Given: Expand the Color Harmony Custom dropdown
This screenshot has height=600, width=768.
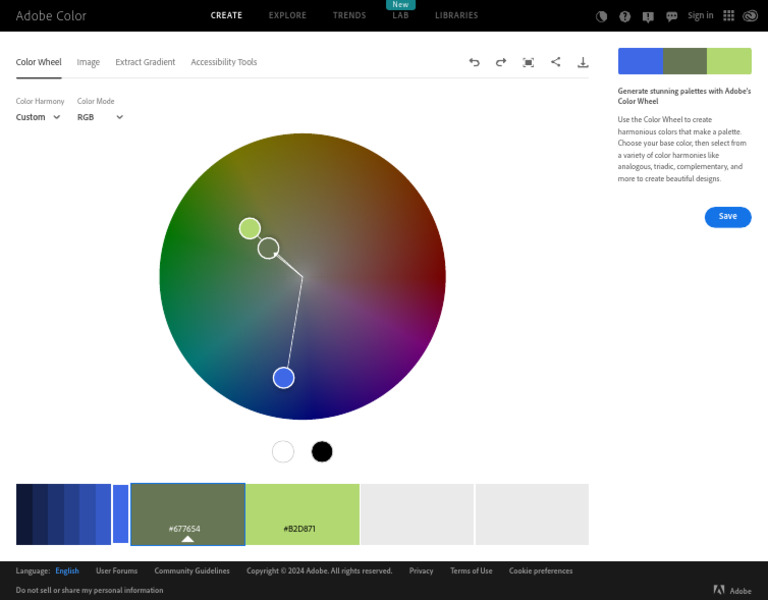Looking at the screenshot, I should pos(38,117).
